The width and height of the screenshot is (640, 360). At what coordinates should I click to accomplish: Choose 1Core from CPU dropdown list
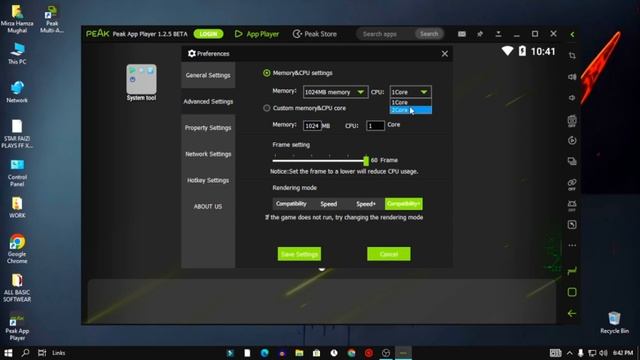click(x=411, y=102)
